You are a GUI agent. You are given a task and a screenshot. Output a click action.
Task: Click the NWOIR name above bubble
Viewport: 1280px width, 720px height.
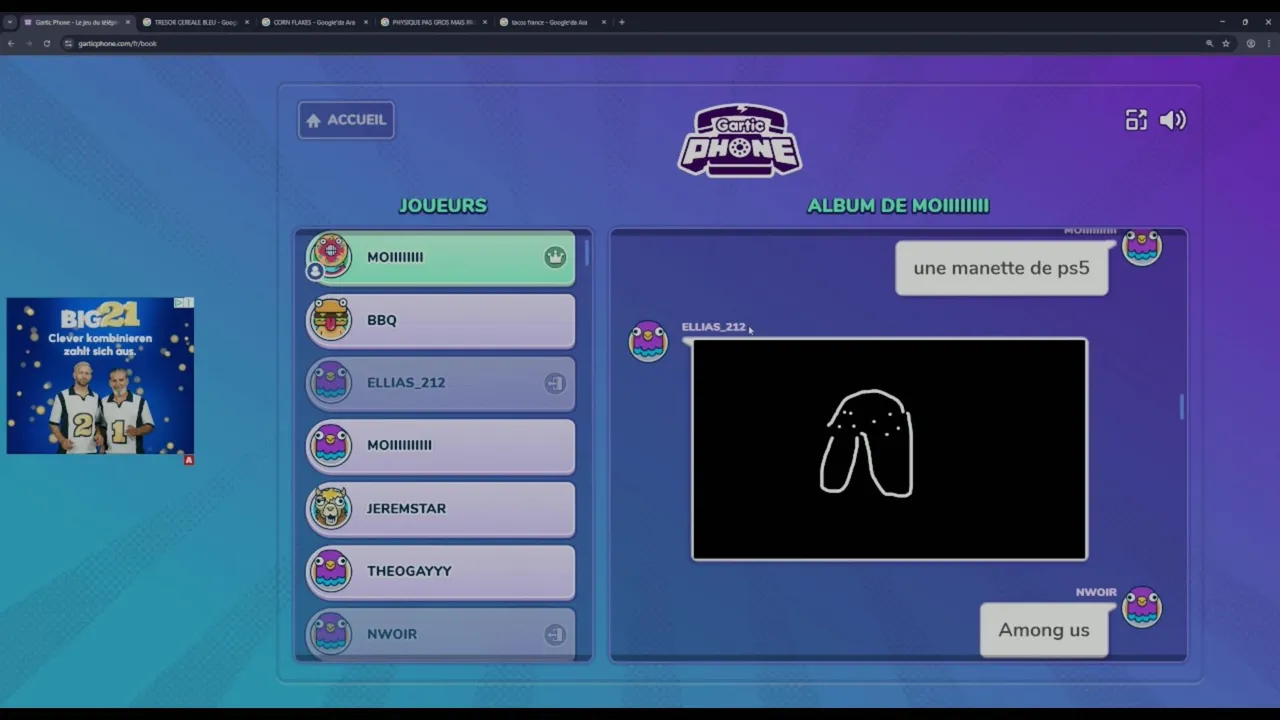point(1096,592)
